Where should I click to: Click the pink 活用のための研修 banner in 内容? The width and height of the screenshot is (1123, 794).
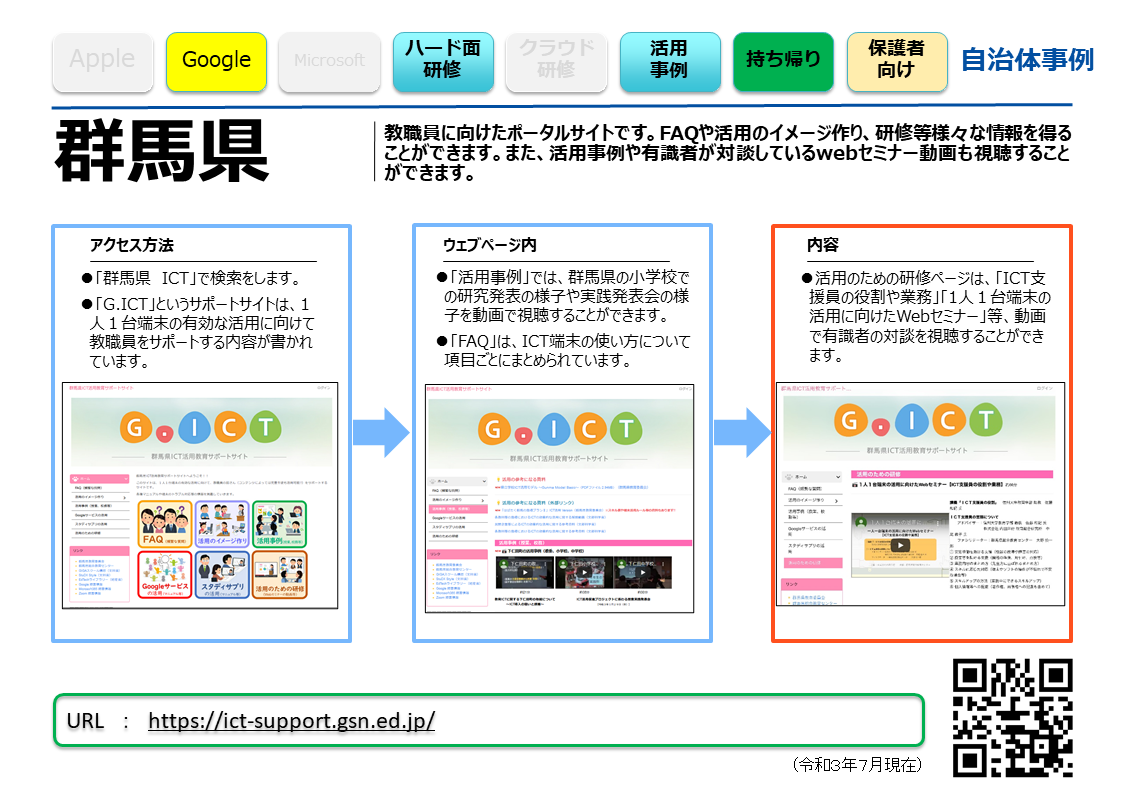[952, 474]
